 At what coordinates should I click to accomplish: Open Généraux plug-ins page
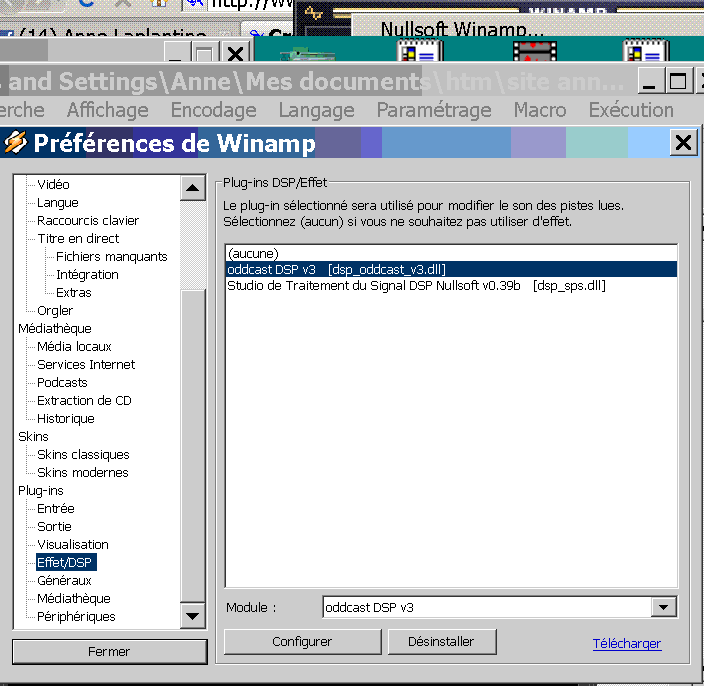tap(64, 580)
